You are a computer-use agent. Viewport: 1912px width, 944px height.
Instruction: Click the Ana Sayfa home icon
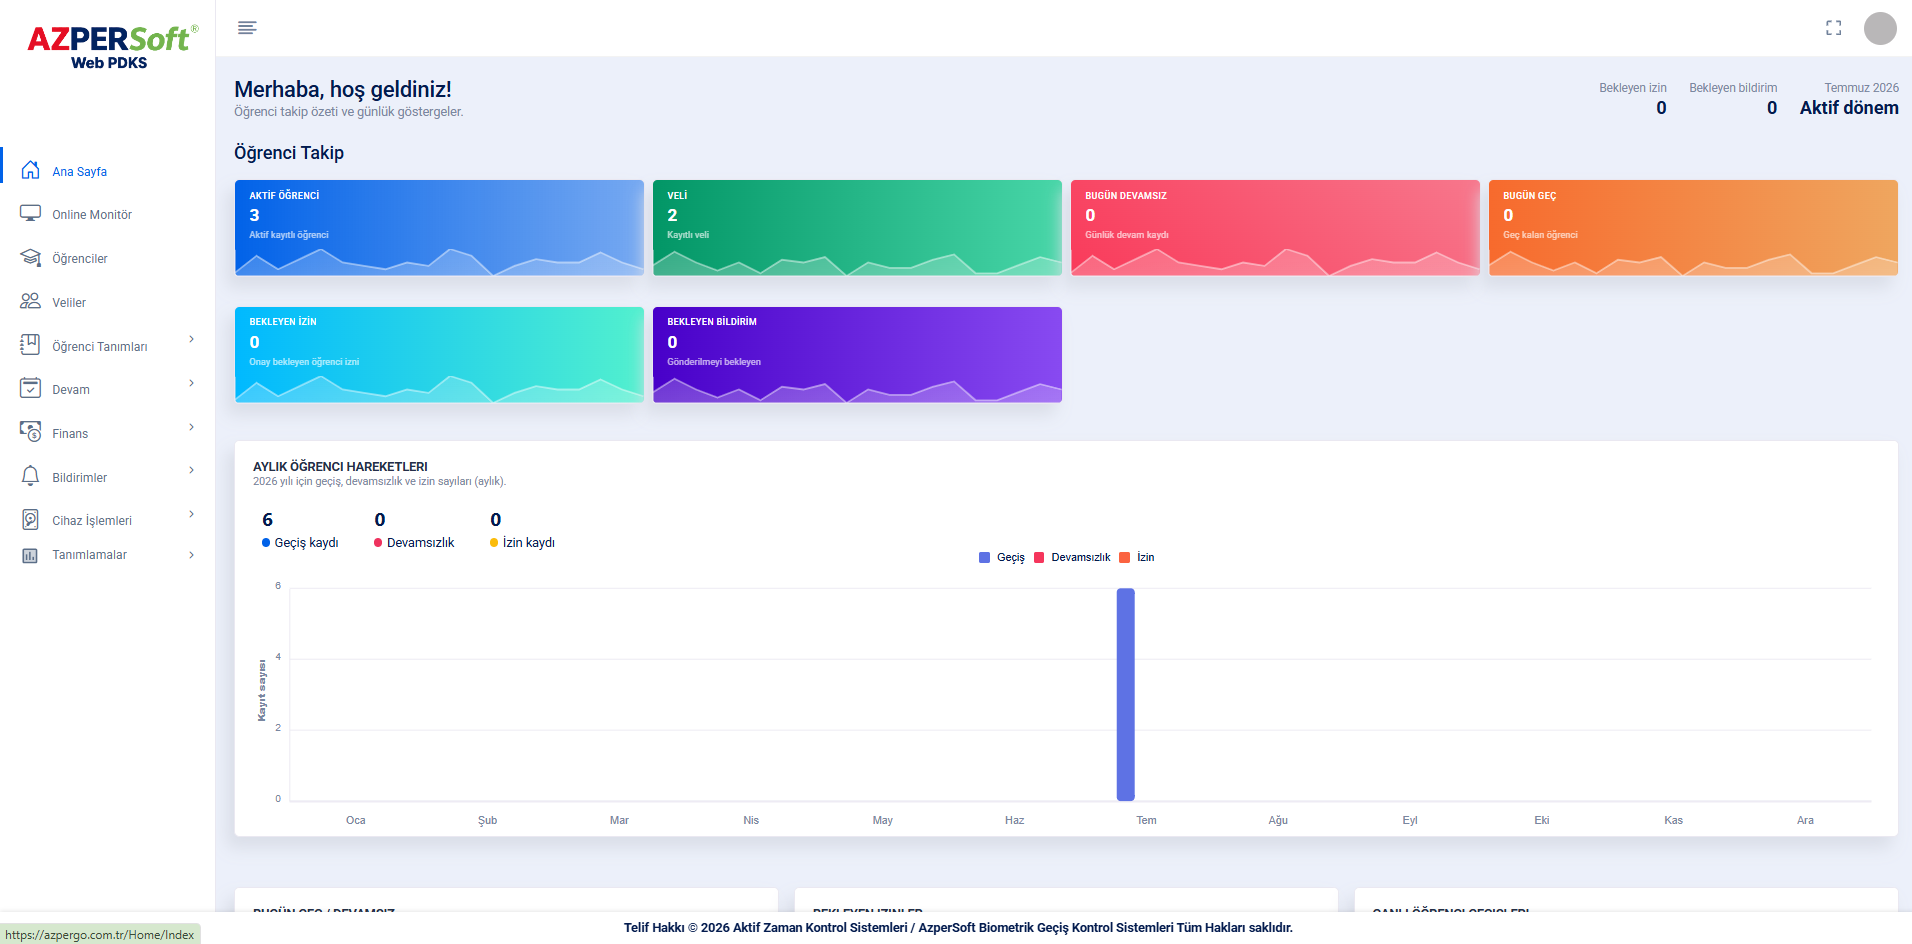pyautogui.click(x=30, y=170)
